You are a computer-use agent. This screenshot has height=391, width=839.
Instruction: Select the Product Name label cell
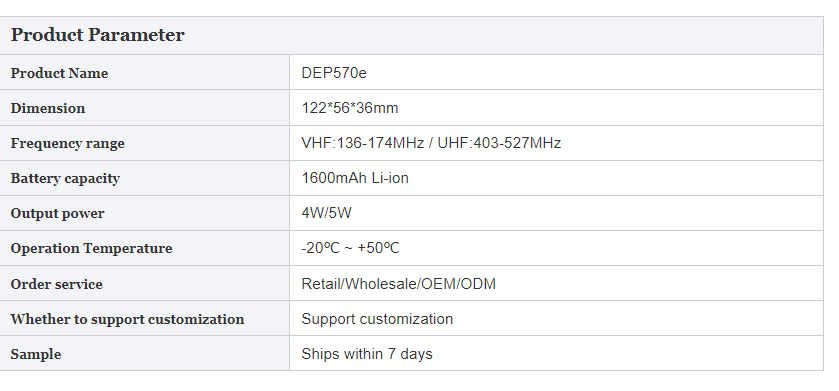(x=144, y=73)
